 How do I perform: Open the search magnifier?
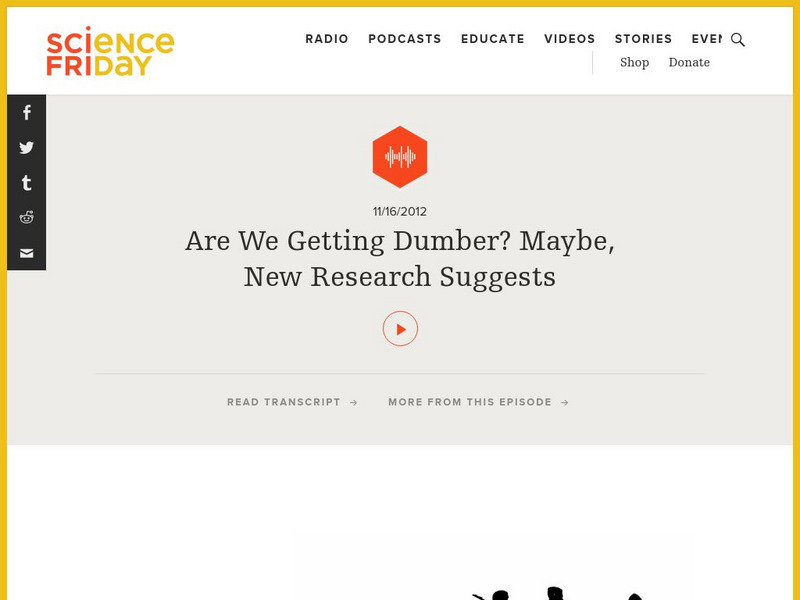(738, 40)
